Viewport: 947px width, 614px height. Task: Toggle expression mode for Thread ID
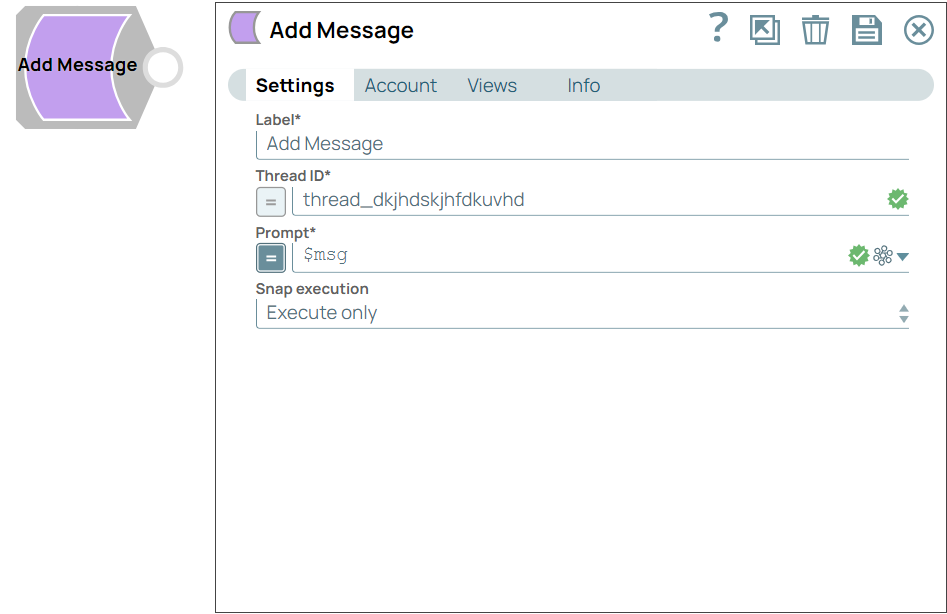coord(270,201)
